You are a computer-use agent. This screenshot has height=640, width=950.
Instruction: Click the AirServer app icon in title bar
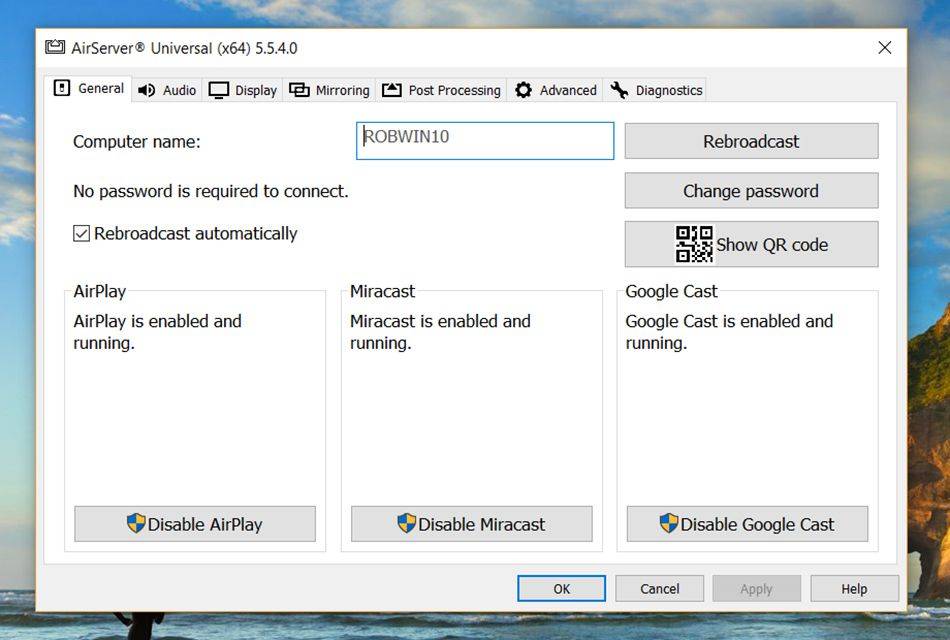pos(55,47)
